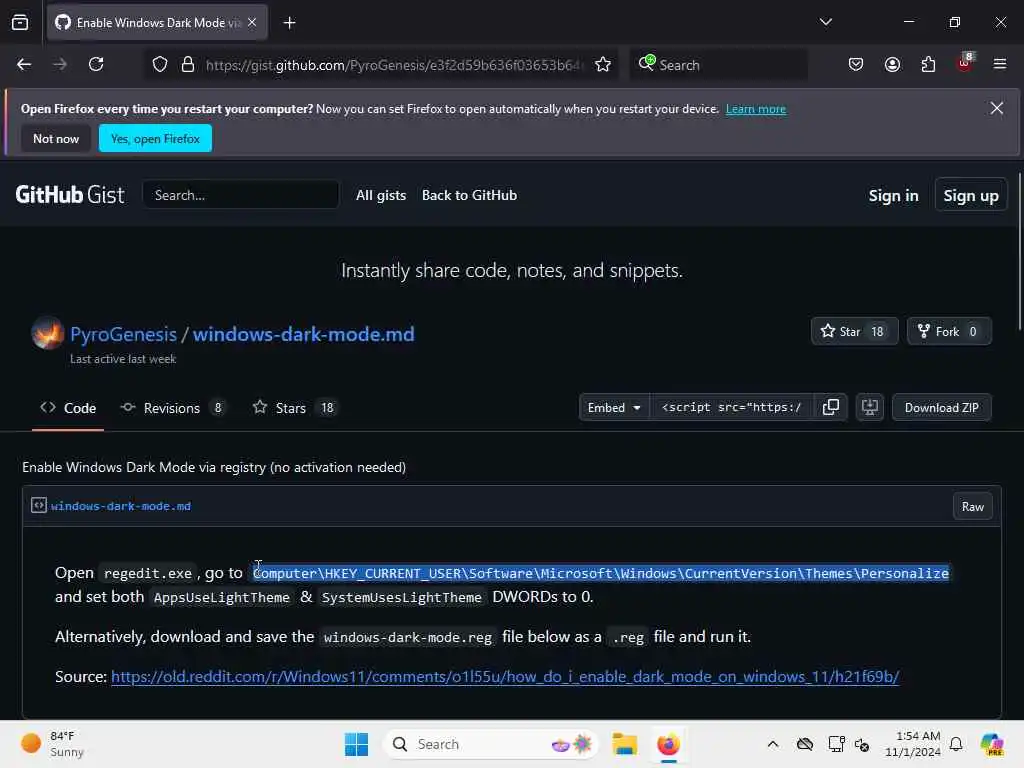Viewport: 1024px width, 768px height.
Task: Open the notifications bell icon
Action: click(x=956, y=744)
